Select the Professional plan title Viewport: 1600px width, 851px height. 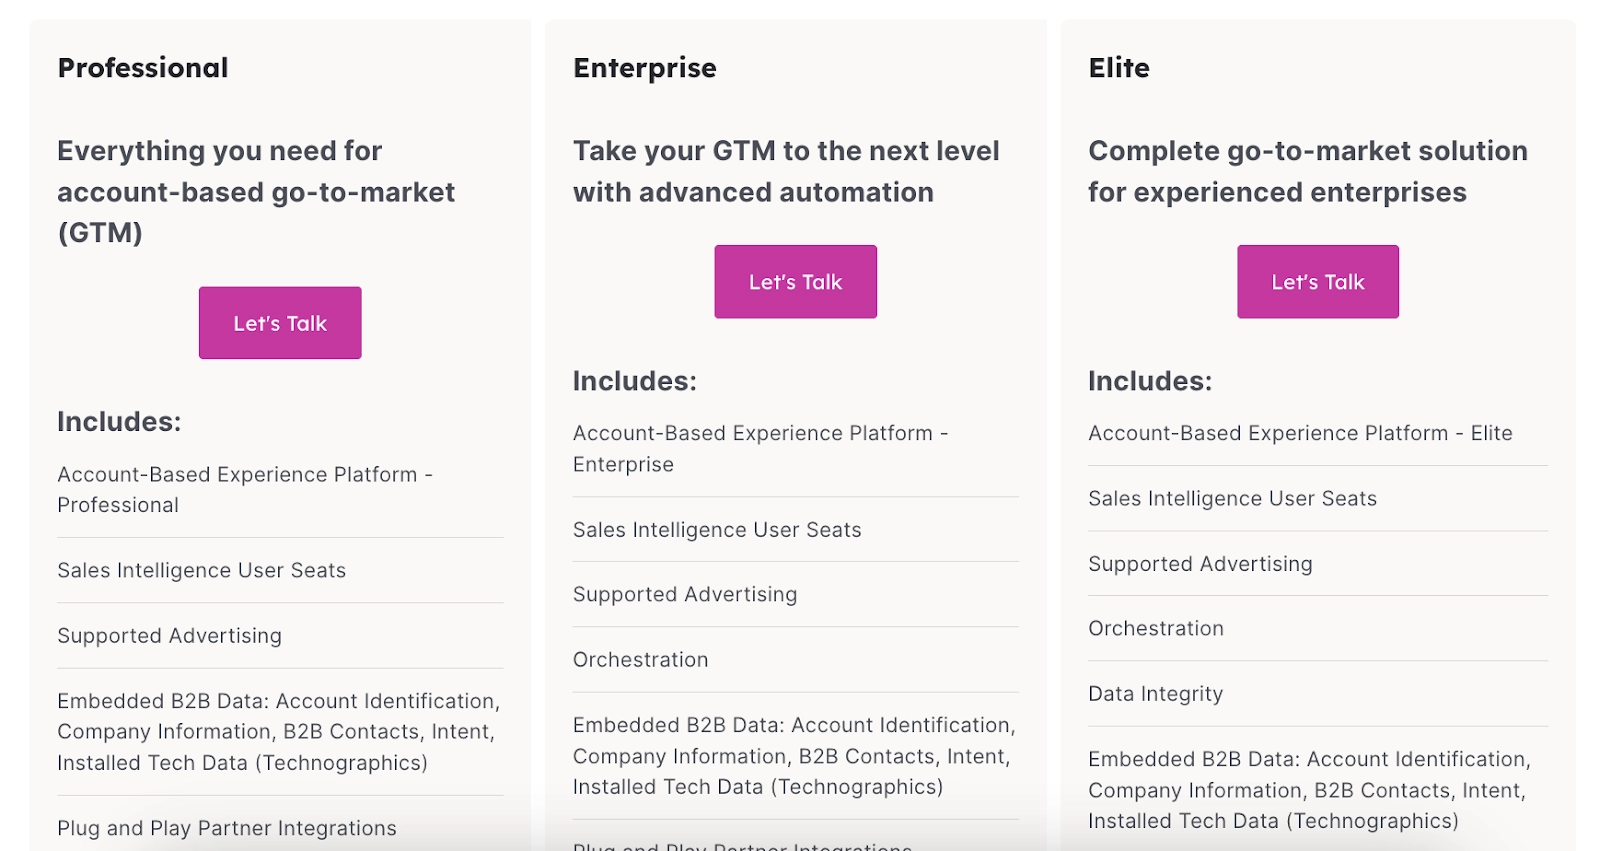click(143, 68)
